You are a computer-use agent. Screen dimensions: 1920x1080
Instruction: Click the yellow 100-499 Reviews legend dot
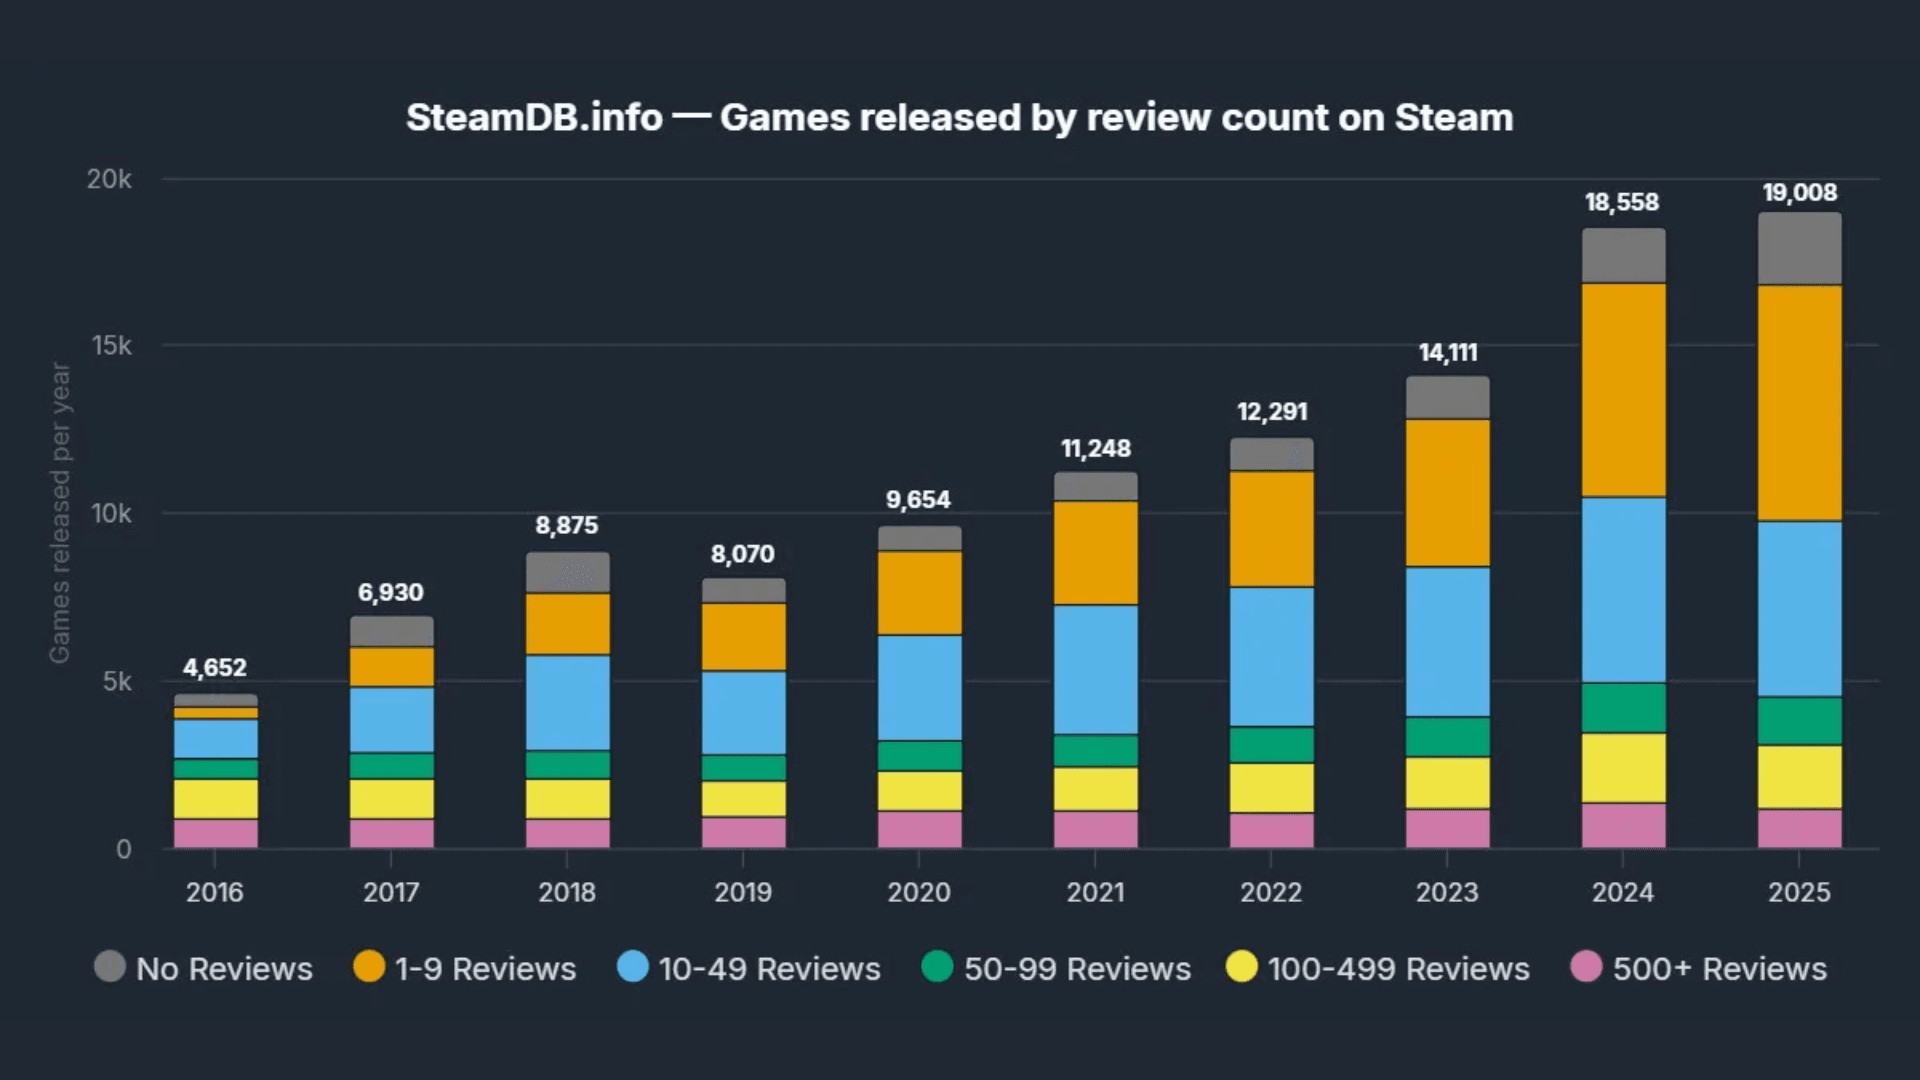(1243, 968)
